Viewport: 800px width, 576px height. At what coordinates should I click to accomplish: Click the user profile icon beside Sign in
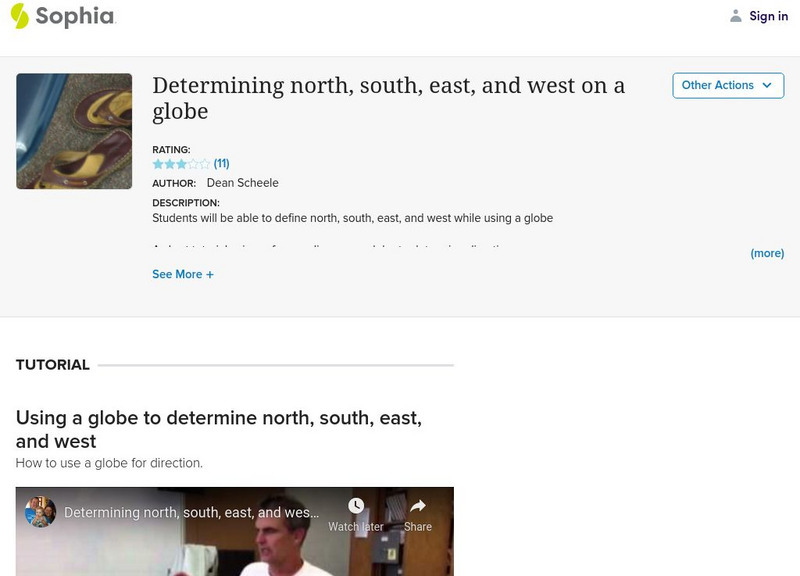pyautogui.click(x=736, y=15)
